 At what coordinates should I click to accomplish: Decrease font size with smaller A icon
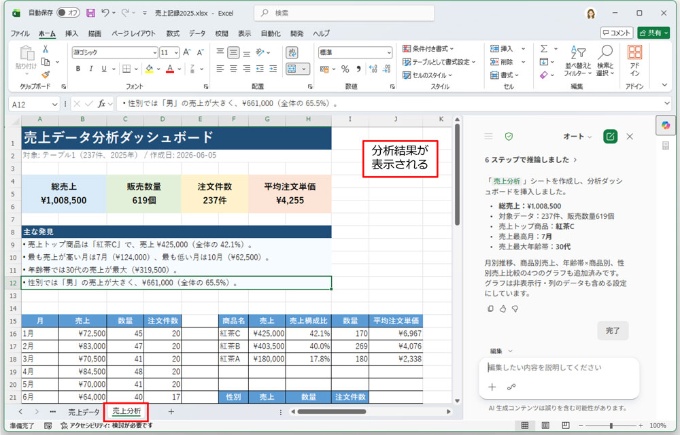click(200, 52)
